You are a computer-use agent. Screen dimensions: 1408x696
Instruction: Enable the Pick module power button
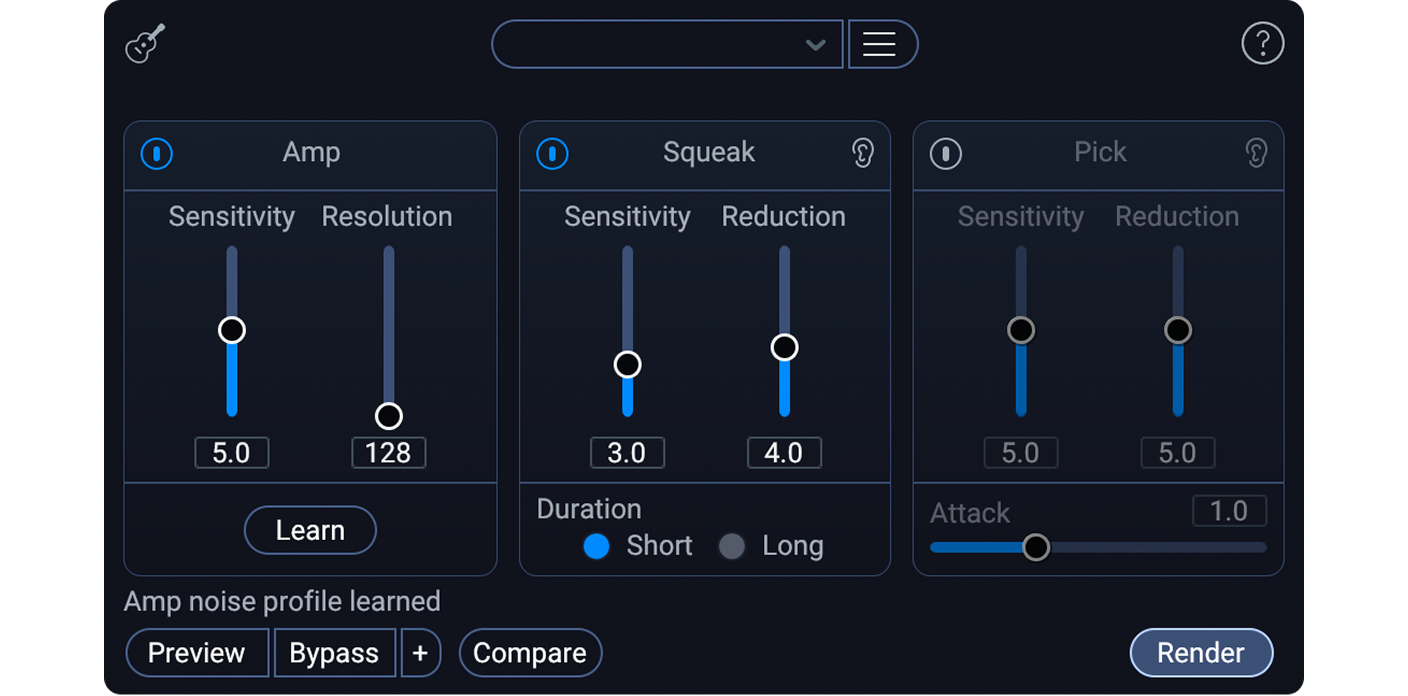pyautogui.click(x=945, y=155)
